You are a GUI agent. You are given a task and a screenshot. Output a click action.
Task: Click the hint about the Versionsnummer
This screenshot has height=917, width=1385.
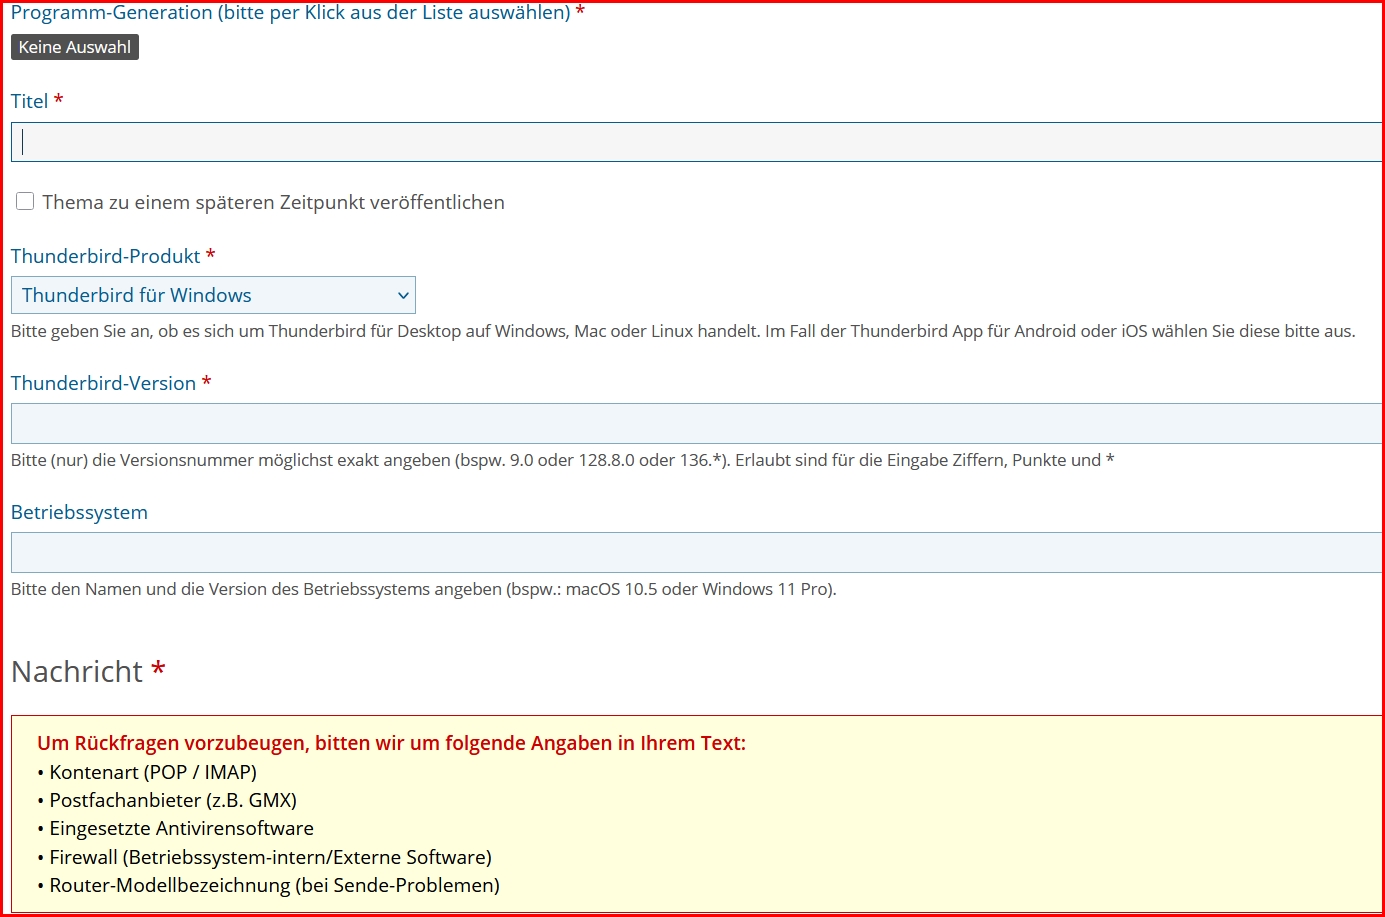[x=562, y=460]
